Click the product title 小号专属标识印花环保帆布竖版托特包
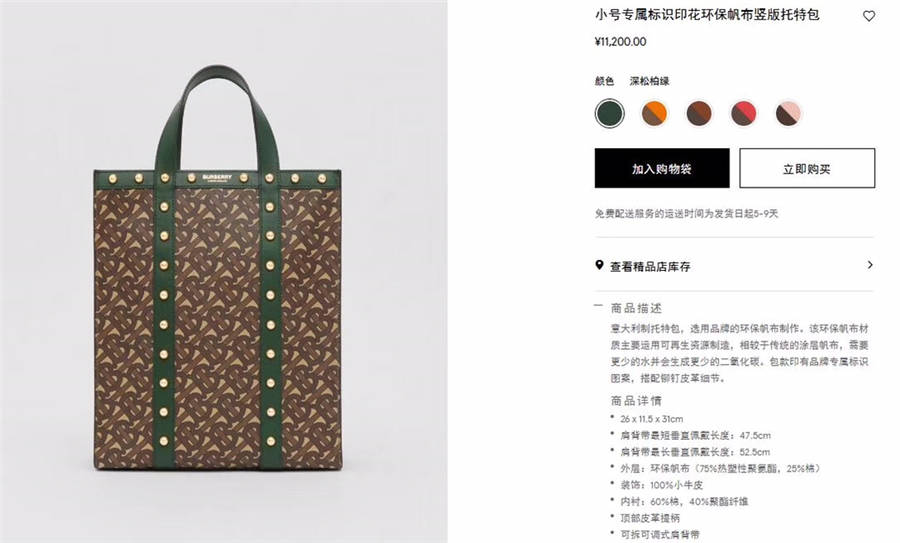 [x=707, y=15]
